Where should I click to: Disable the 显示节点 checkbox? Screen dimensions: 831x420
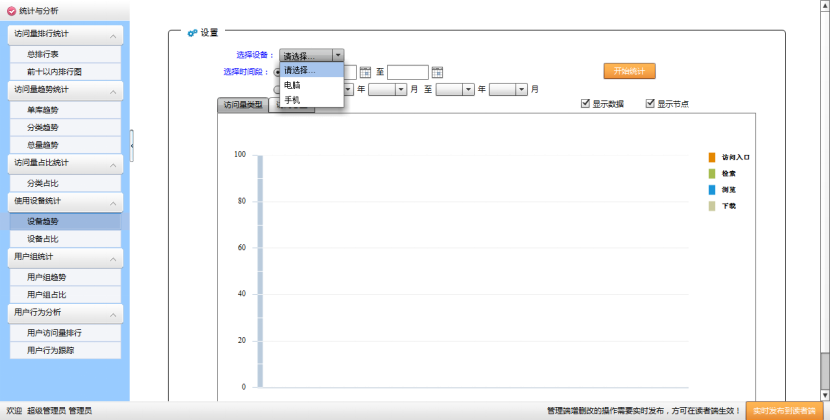coord(650,104)
